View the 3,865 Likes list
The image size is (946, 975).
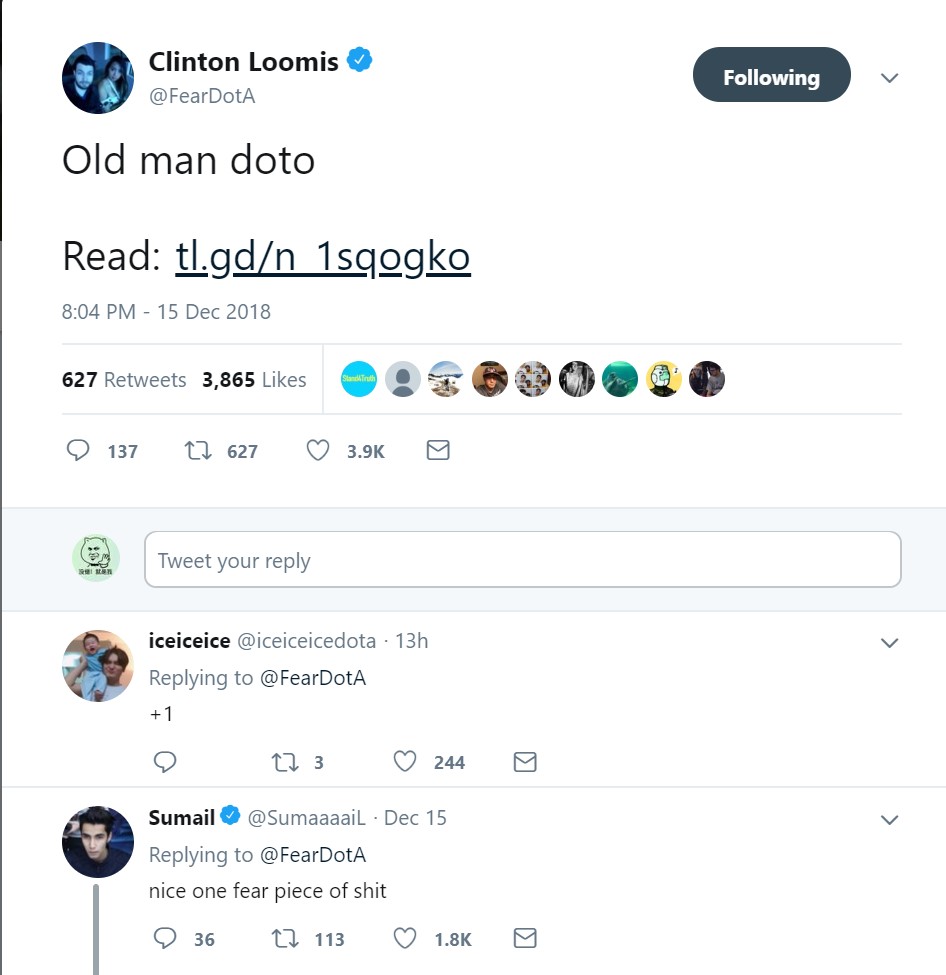tap(254, 380)
